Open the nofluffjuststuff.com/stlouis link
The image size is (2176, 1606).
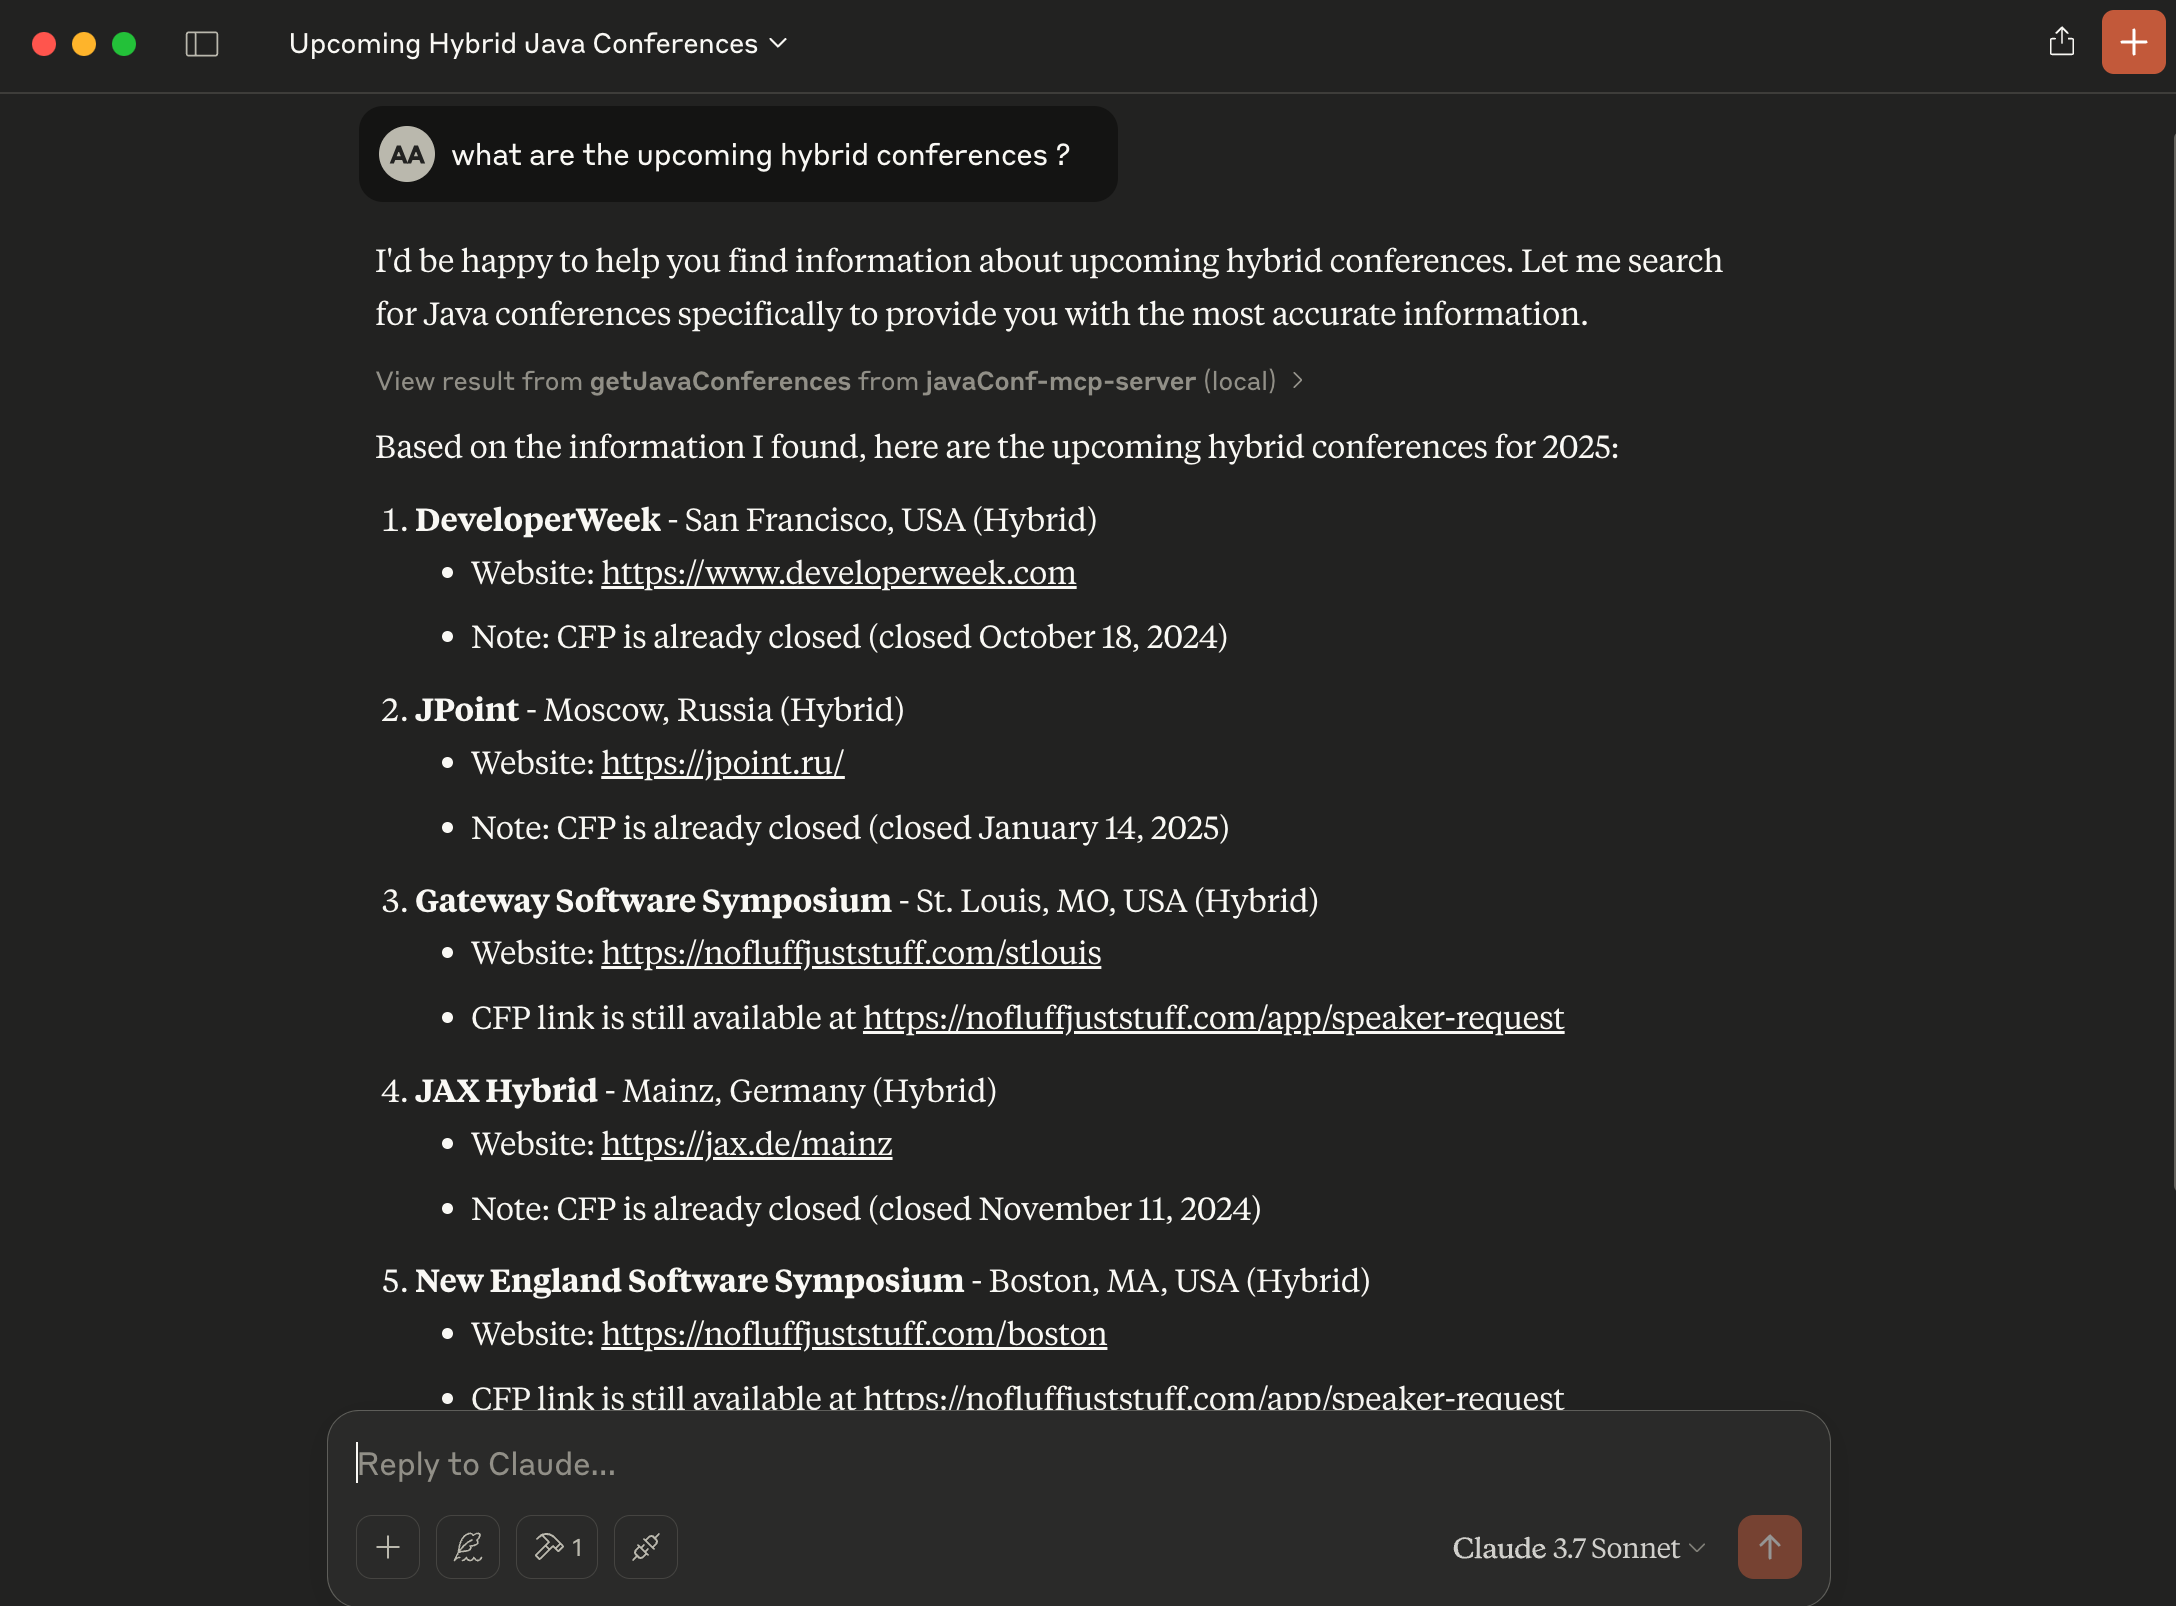pyautogui.click(x=850, y=953)
